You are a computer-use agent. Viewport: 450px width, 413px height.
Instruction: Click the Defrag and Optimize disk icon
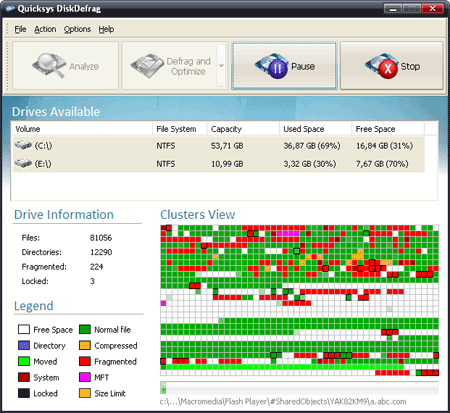[147, 66]
